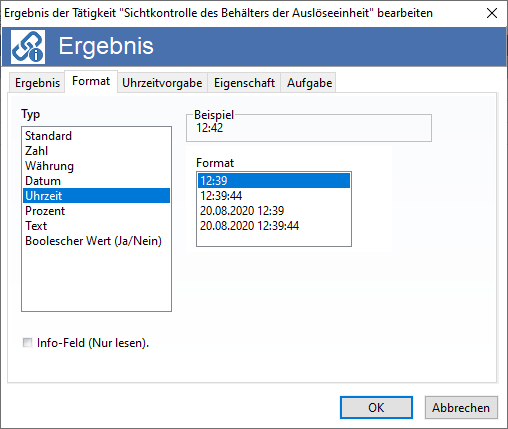Select format 20.08.2020 12:39
The width and height of the screenshot is (508, 429).
click(x=274, y=211)
